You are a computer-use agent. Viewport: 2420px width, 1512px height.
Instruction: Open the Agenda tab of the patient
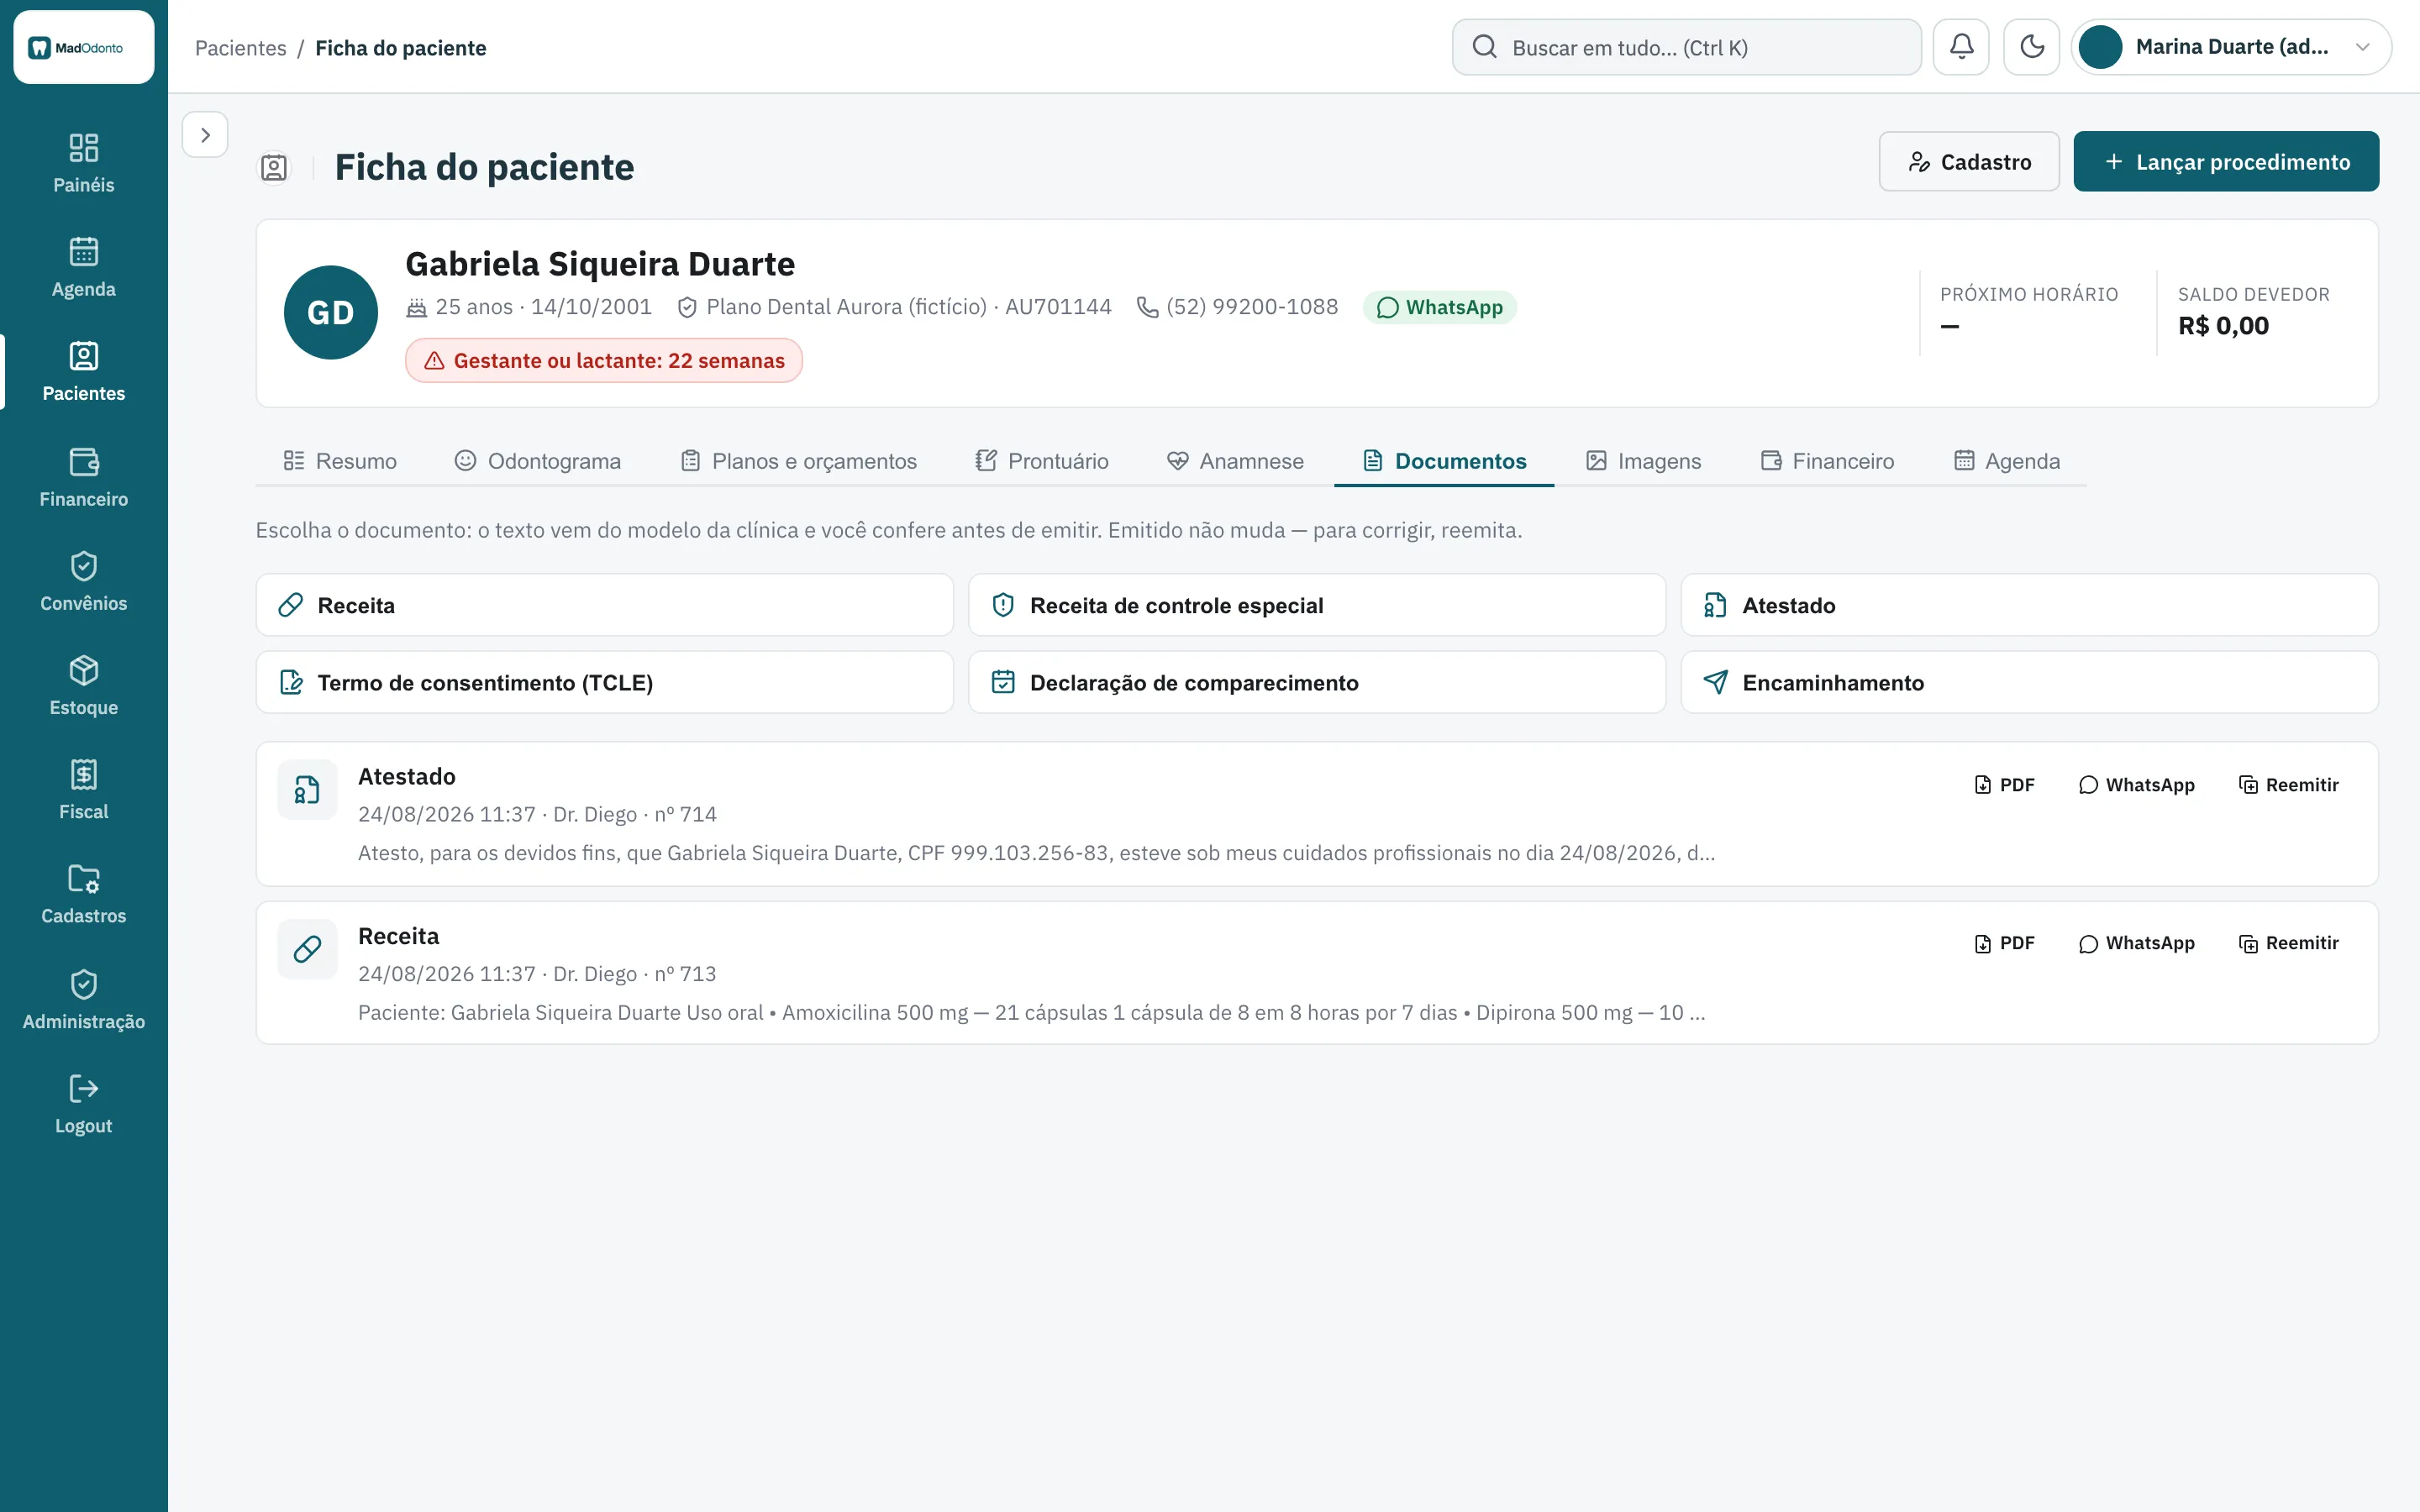(x=2006, y=461)
